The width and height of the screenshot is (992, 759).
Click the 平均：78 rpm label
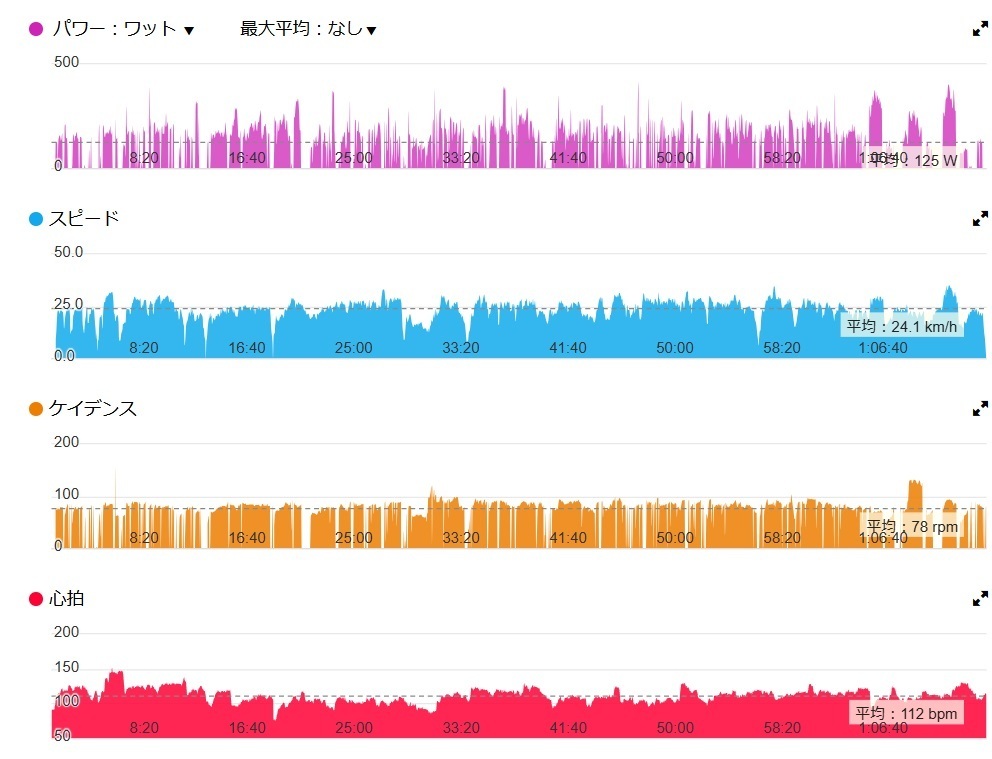coord(912,526)
